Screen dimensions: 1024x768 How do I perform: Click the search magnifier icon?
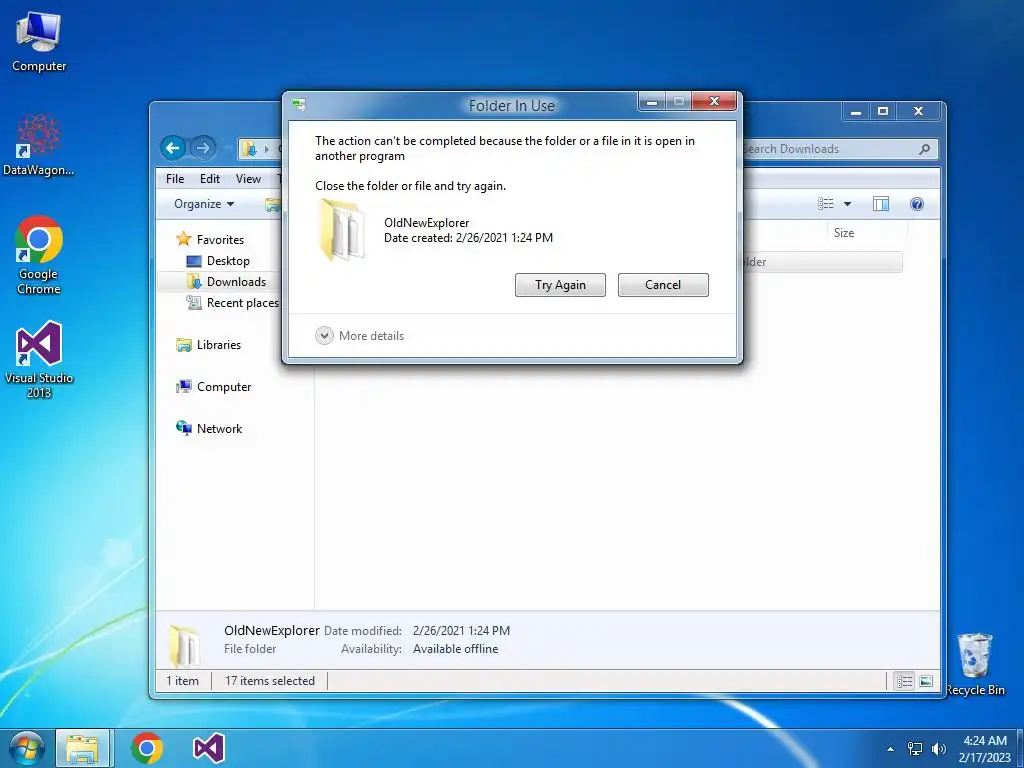[924, 149]
